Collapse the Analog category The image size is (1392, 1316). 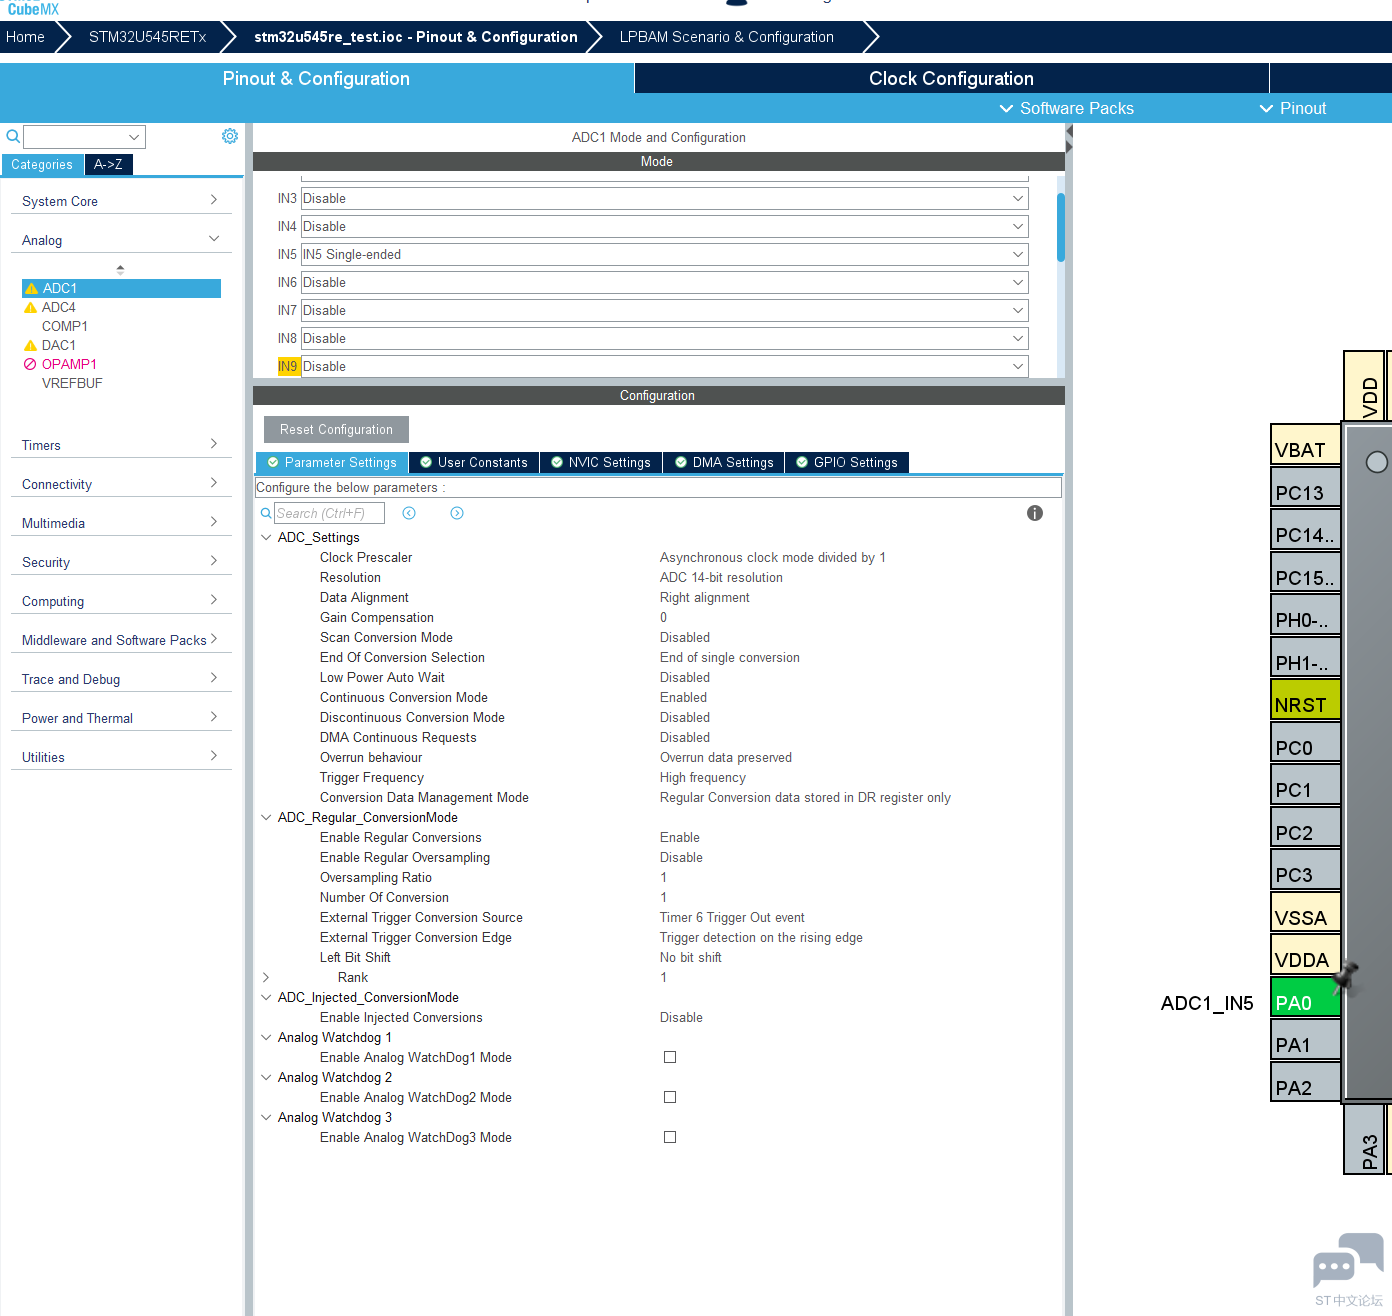121,240
